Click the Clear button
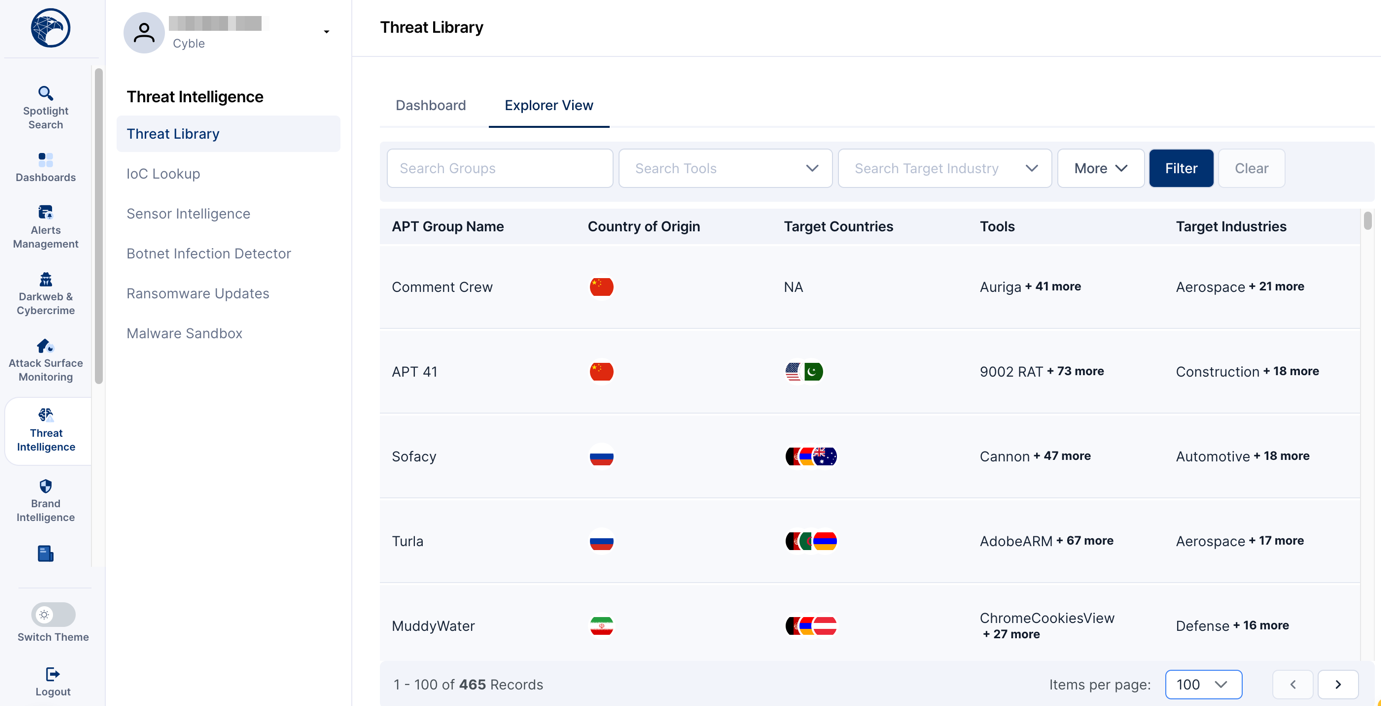 click(x=1251, y=168)
